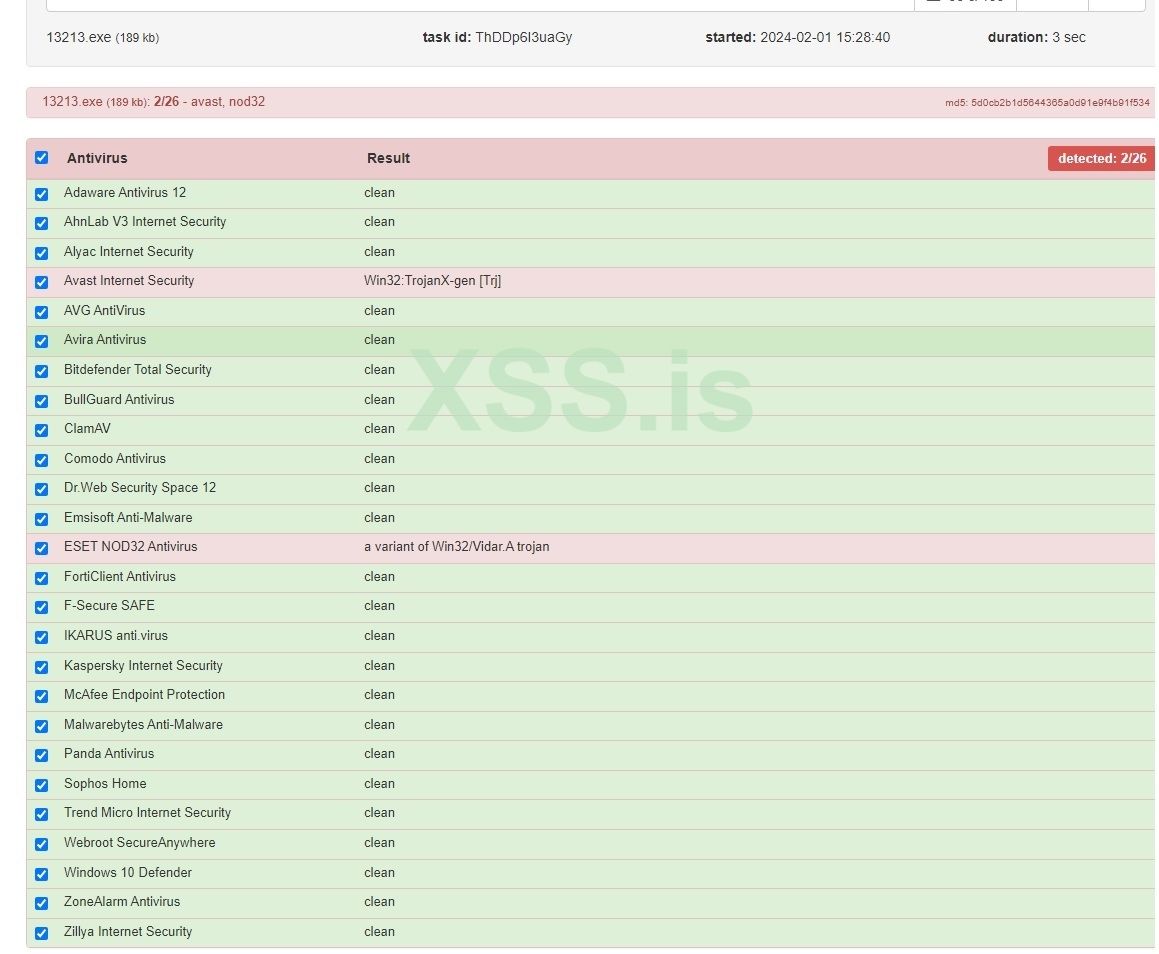Viewport: 1159px width, 954px height.
Task: Deselect the Kaspersky Internet Security checkbox
Action: 41,667
